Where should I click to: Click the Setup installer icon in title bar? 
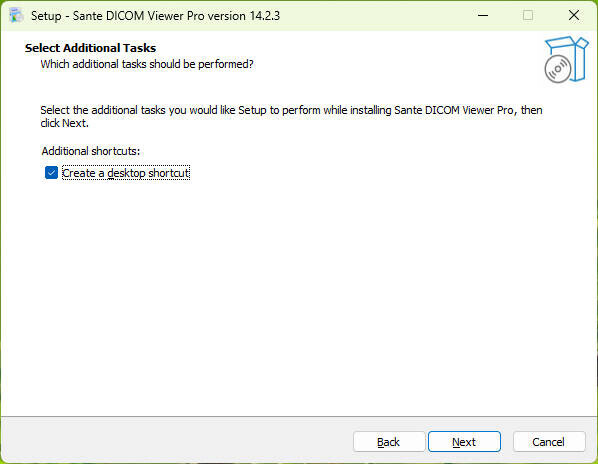coord(16,16)
